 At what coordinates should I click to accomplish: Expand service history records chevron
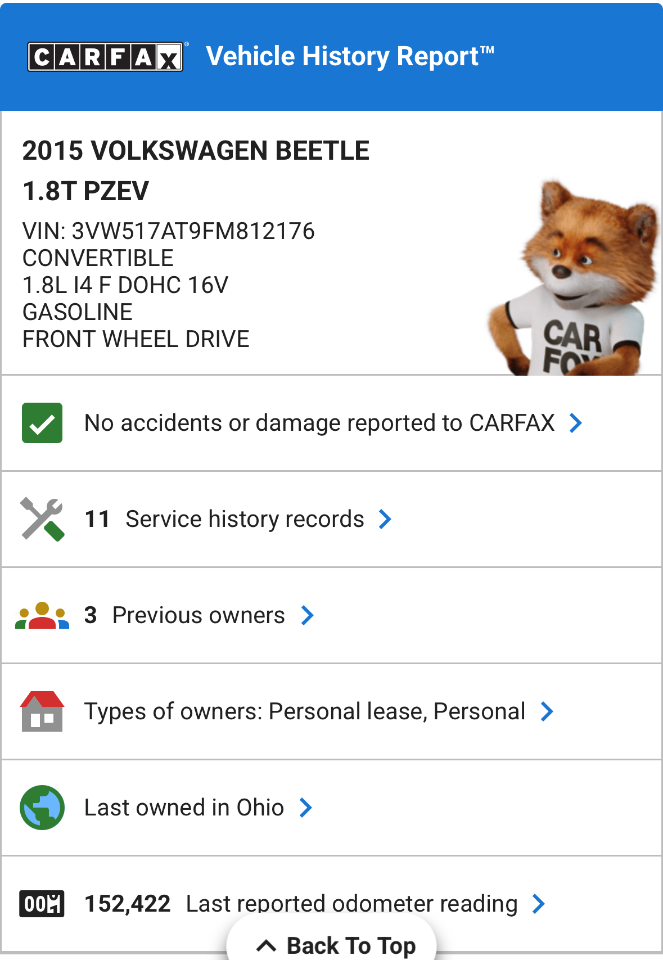385,519
